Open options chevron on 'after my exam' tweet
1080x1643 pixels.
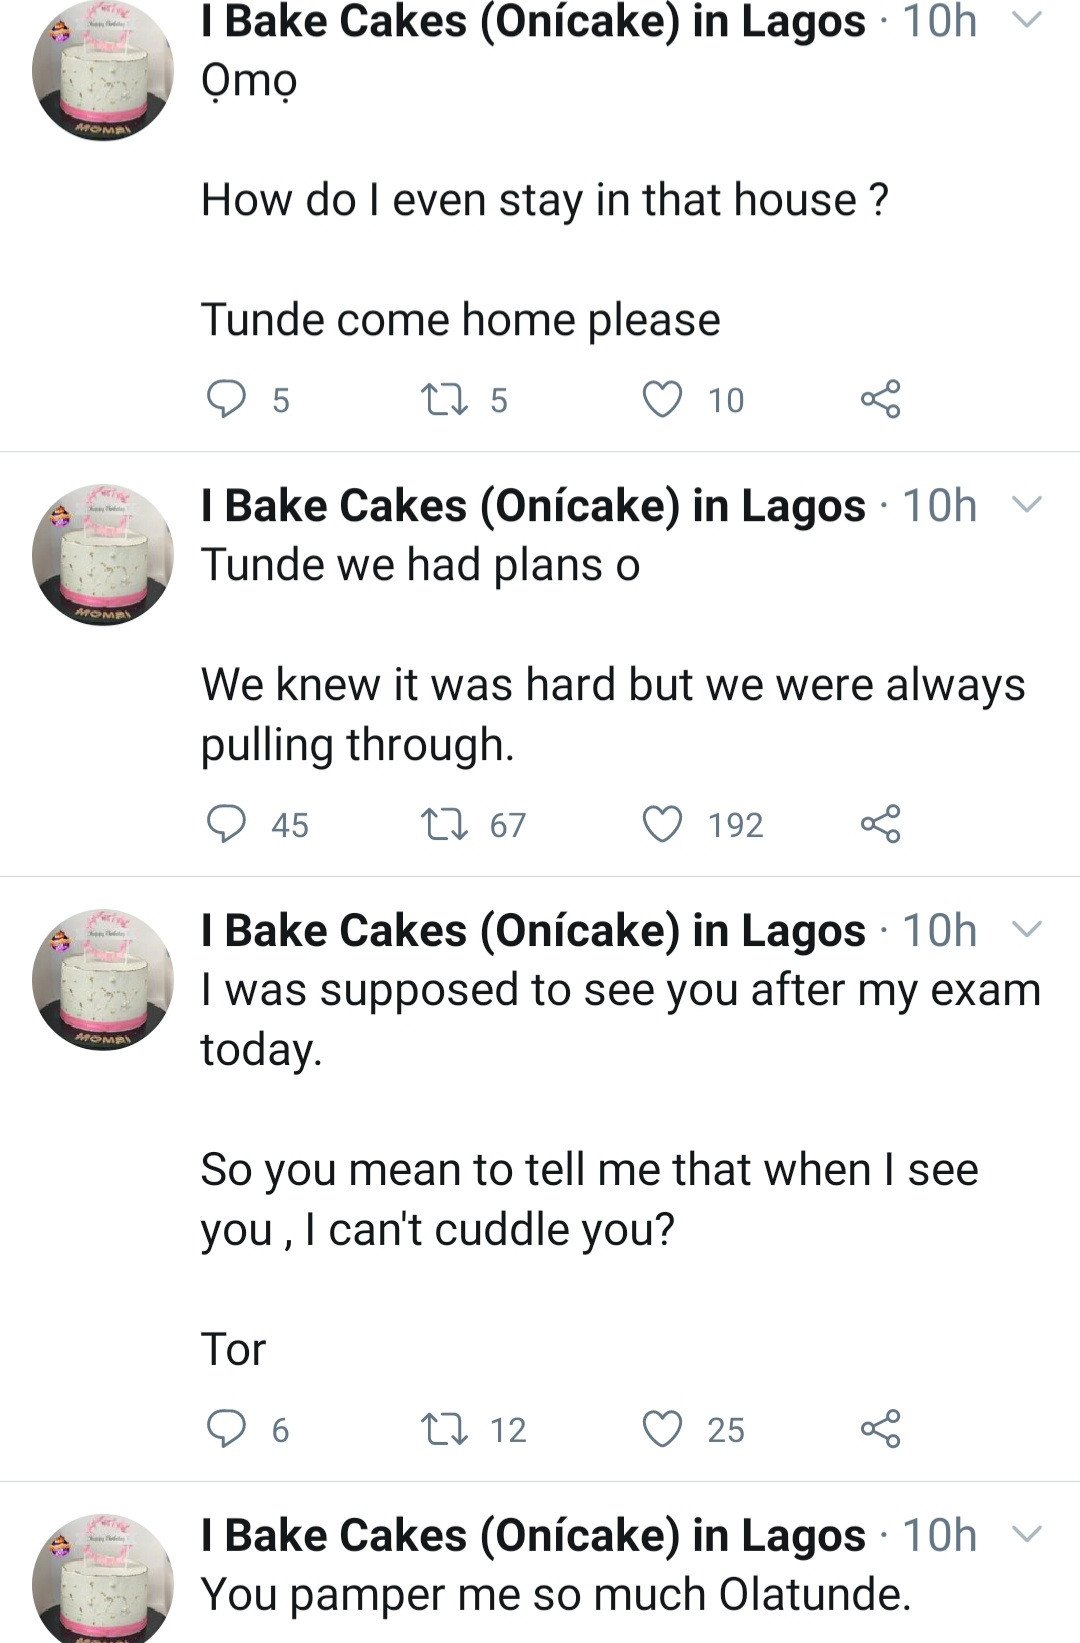(1027, 930)
